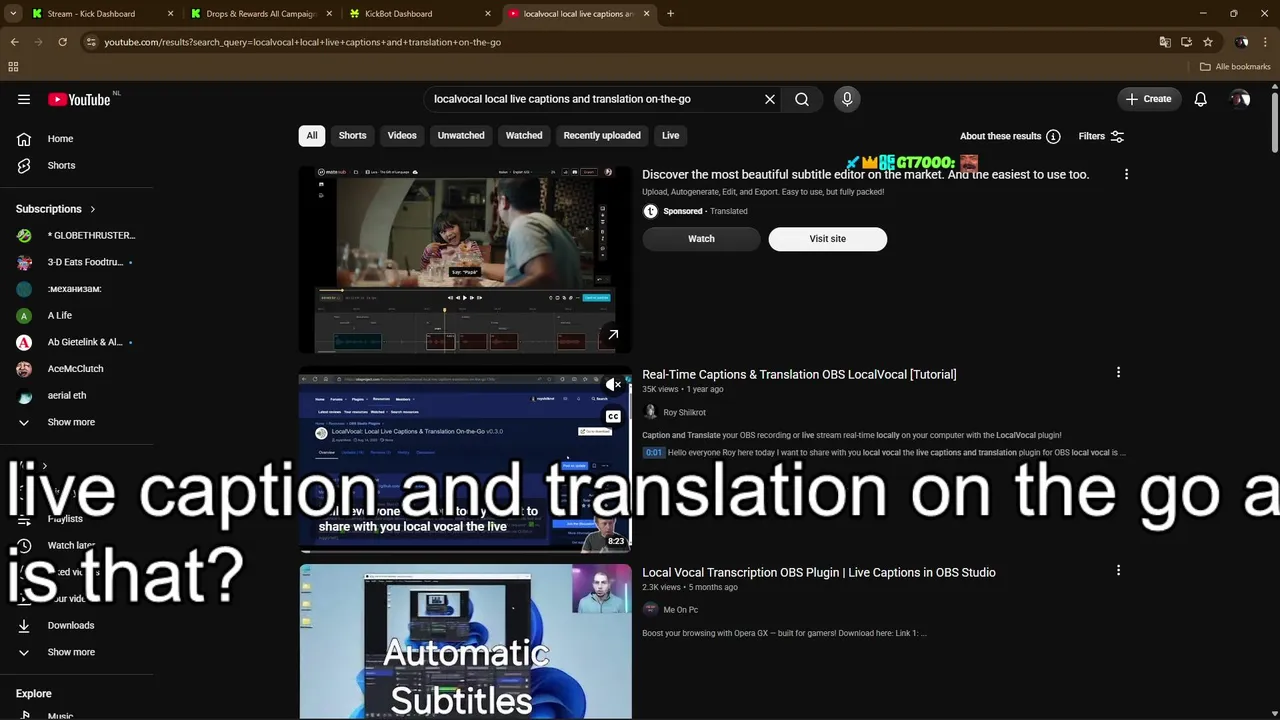
Task: Open more options for Local Vocal Transcription video
Action: pyautogui.click(x=1118, y=570)
